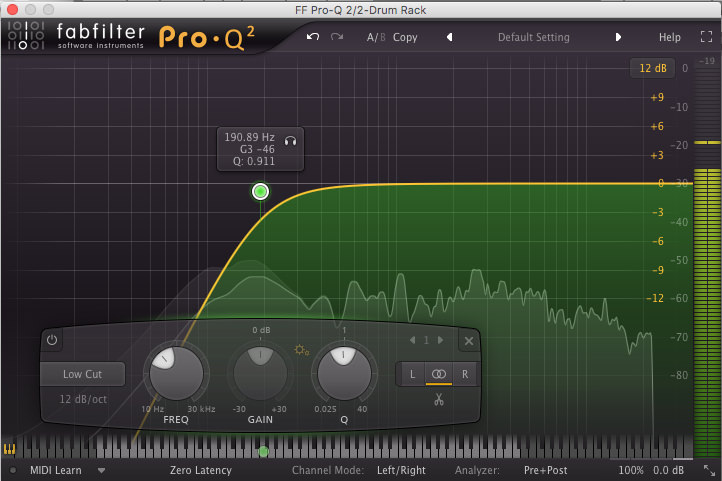
Task: Select the next band arrow
Action: tap(441, 340)
